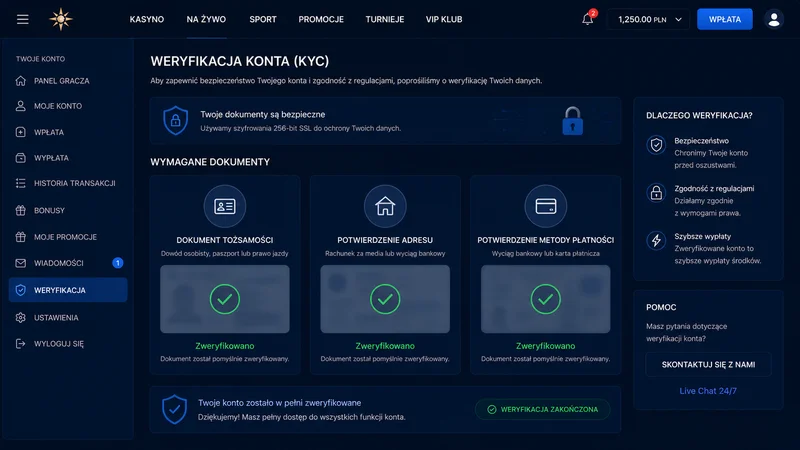Click 'Twoje konto zostało w pełni zweryfikowane' text

[x=280, y=403]
